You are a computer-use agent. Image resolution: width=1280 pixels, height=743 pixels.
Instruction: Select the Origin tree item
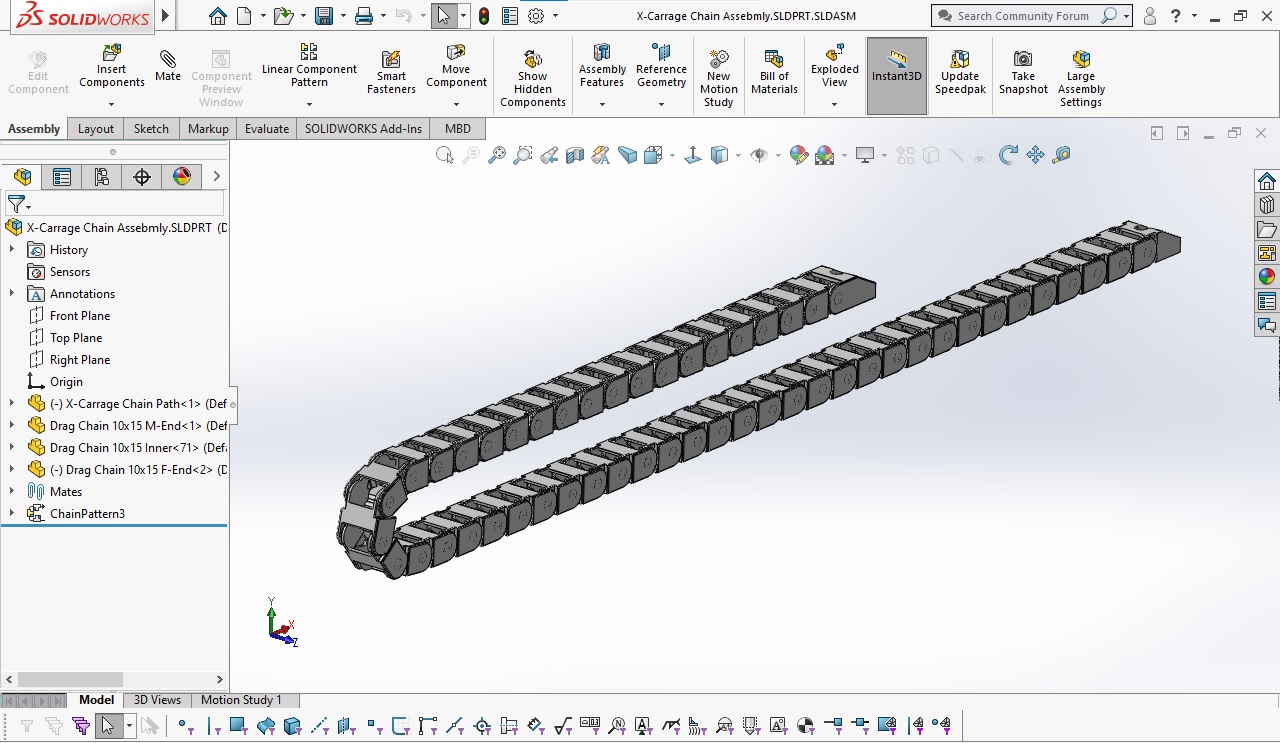[x=66, y=382]
